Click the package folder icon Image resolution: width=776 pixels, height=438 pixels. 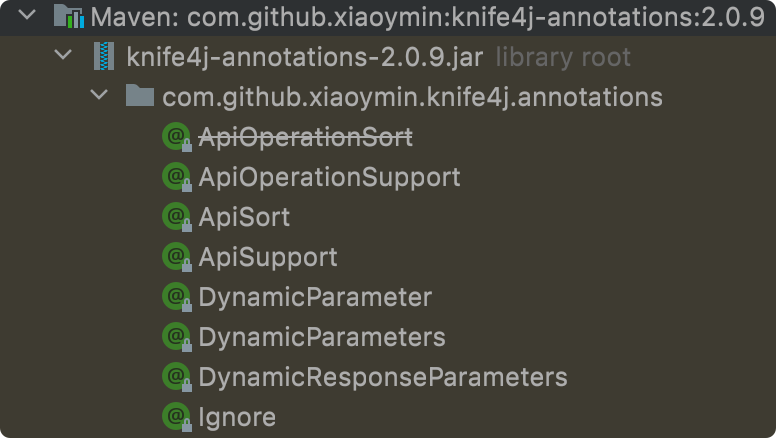click(140, 95)
